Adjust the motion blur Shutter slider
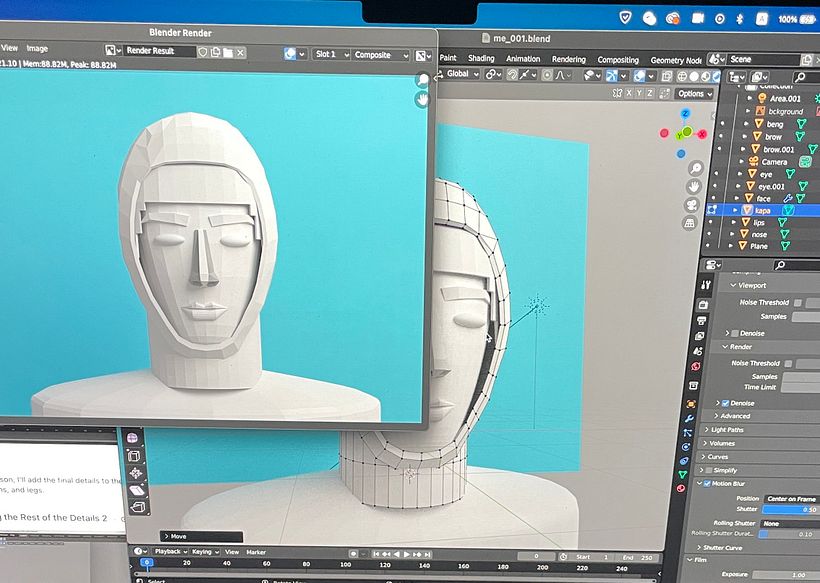The height and width of the screenshot is (583, 820). (x=791, y=510)
